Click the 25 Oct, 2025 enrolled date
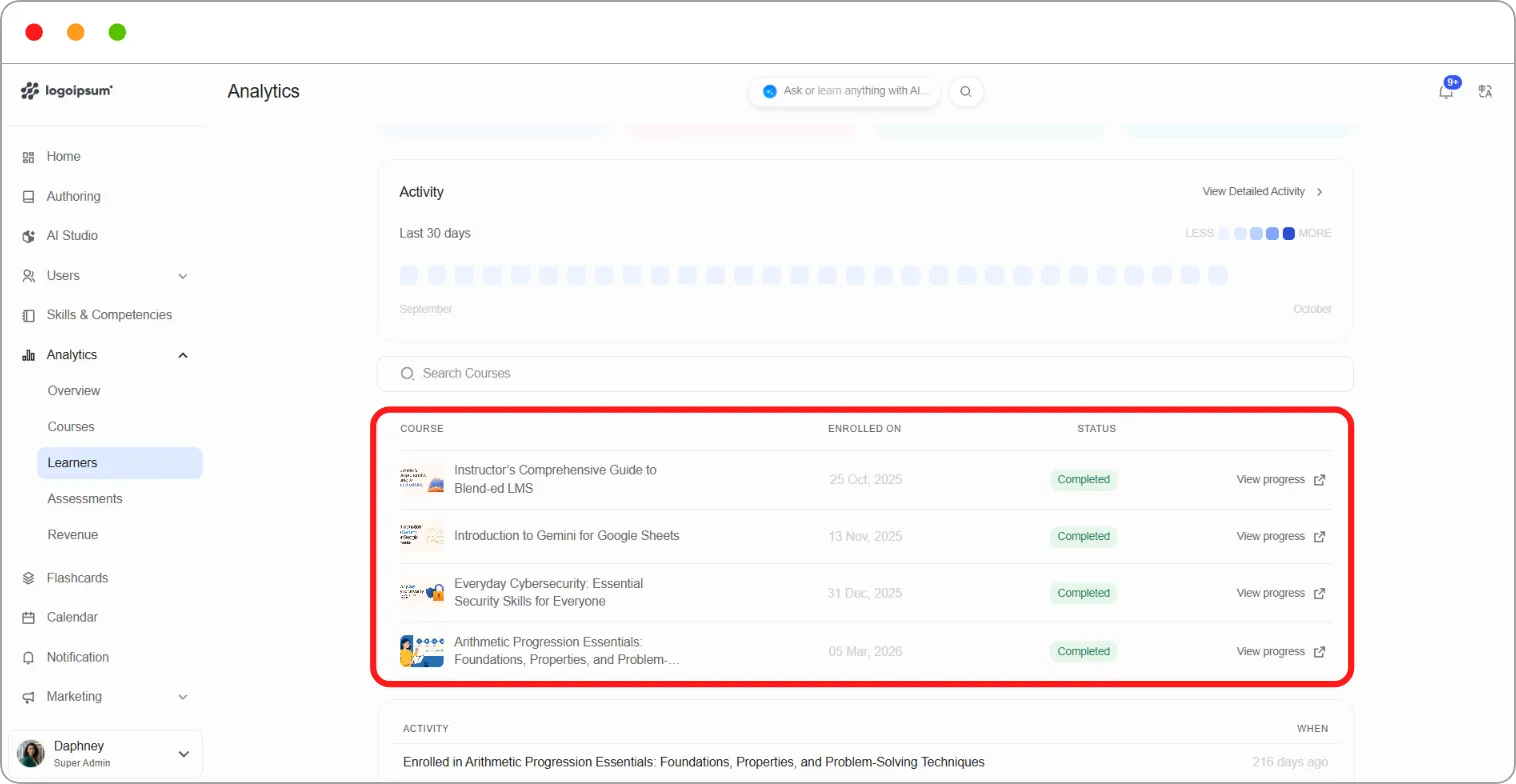 [866, 480]
